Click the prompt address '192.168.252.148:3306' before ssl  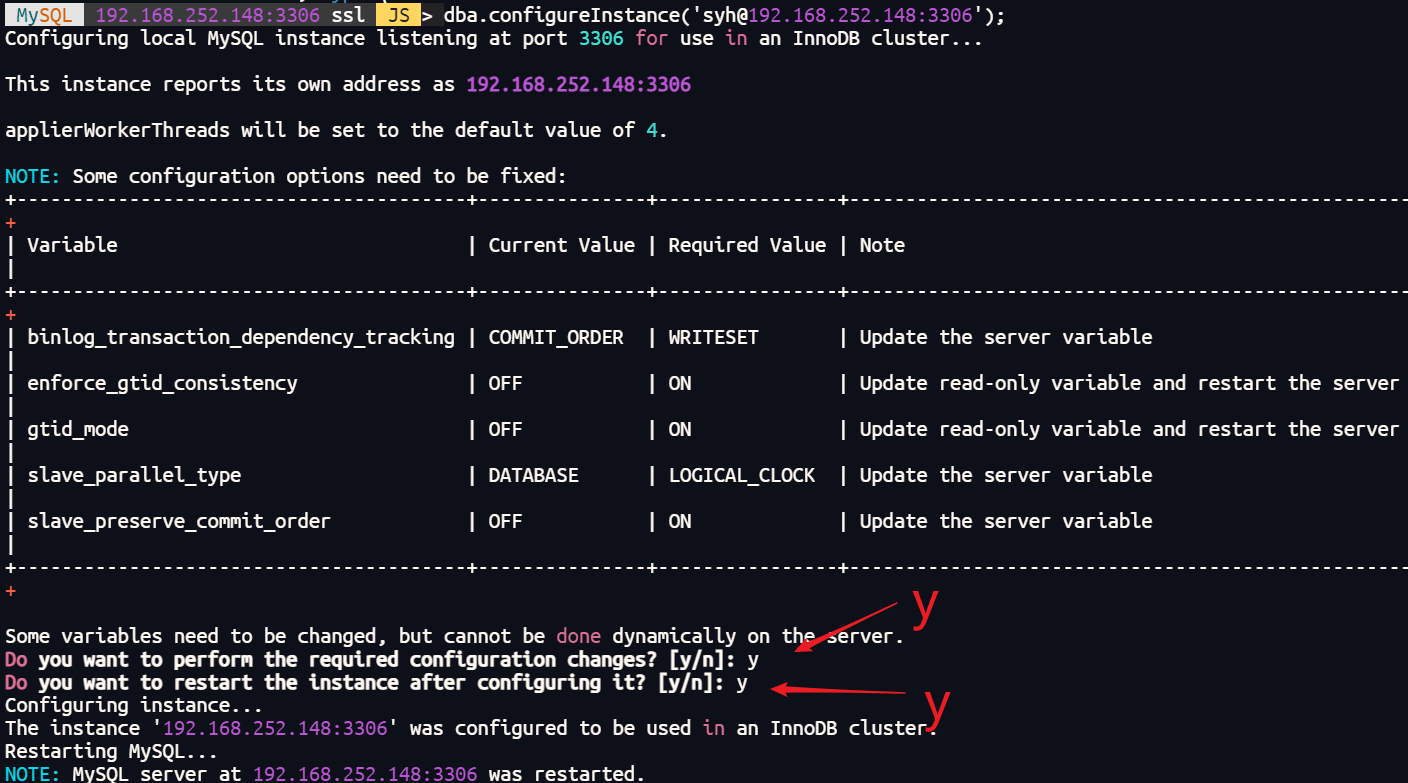[x=207, y=15]
